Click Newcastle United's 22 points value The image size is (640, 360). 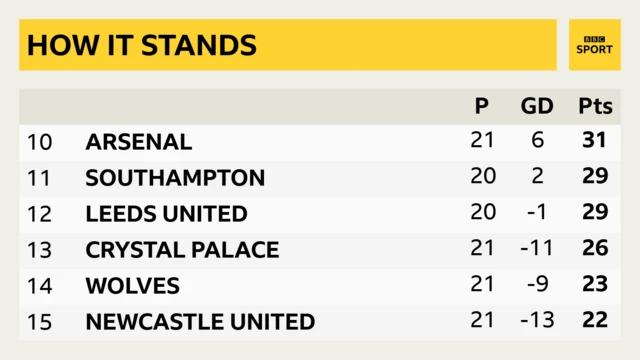pyautogui.click(x=595, y=320)
